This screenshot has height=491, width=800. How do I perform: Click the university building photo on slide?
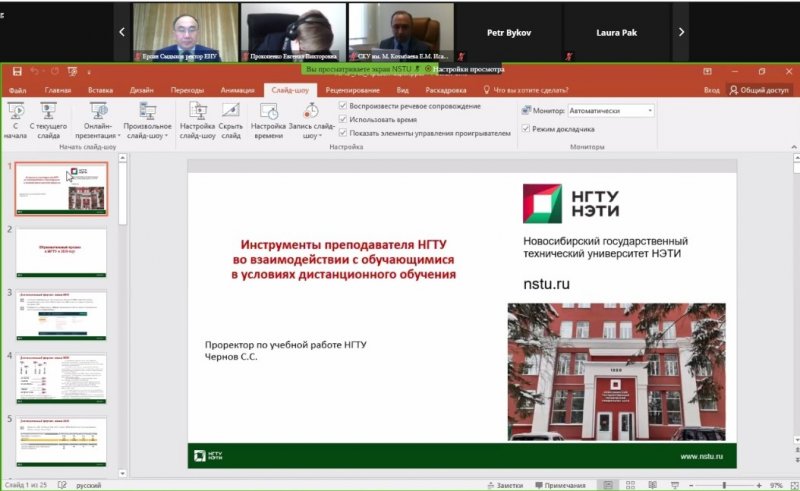click(x=616, y=372)
